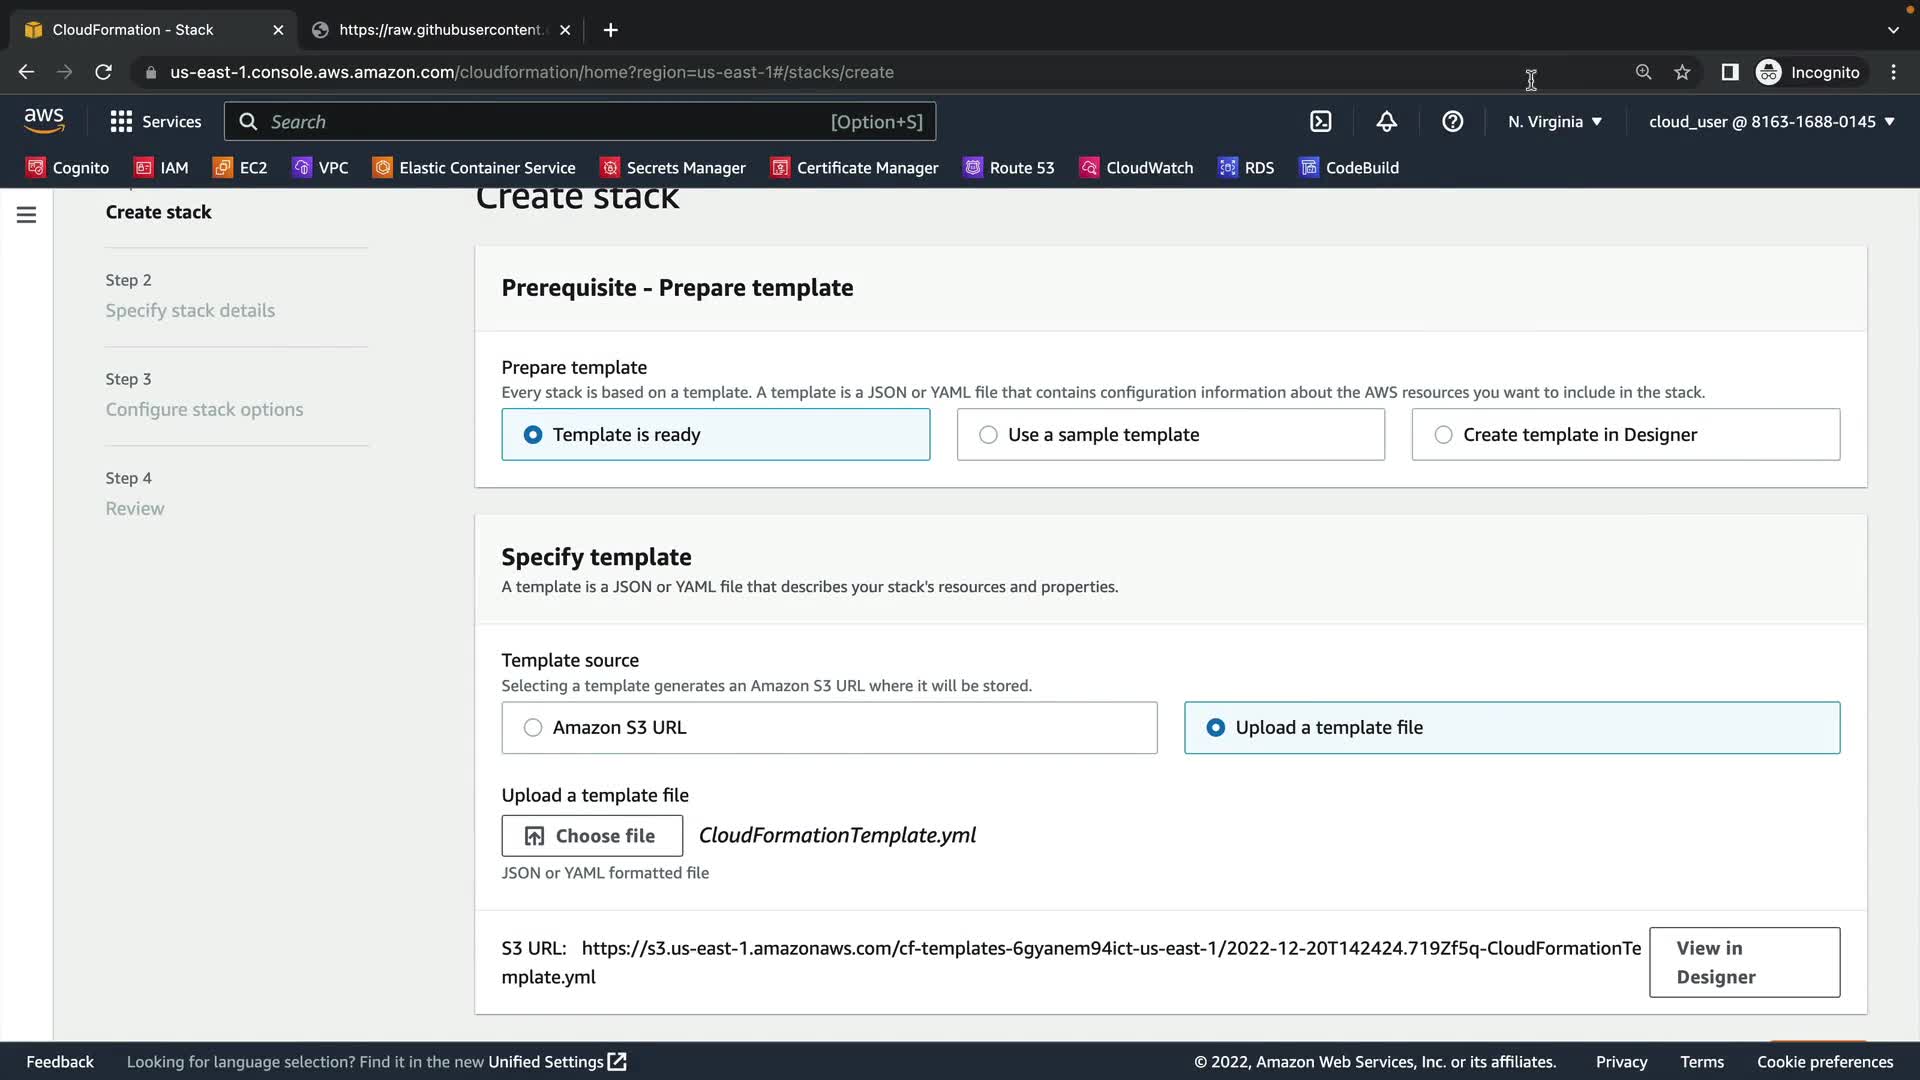Open the Secrets Manager shortcut

point(673,168)
